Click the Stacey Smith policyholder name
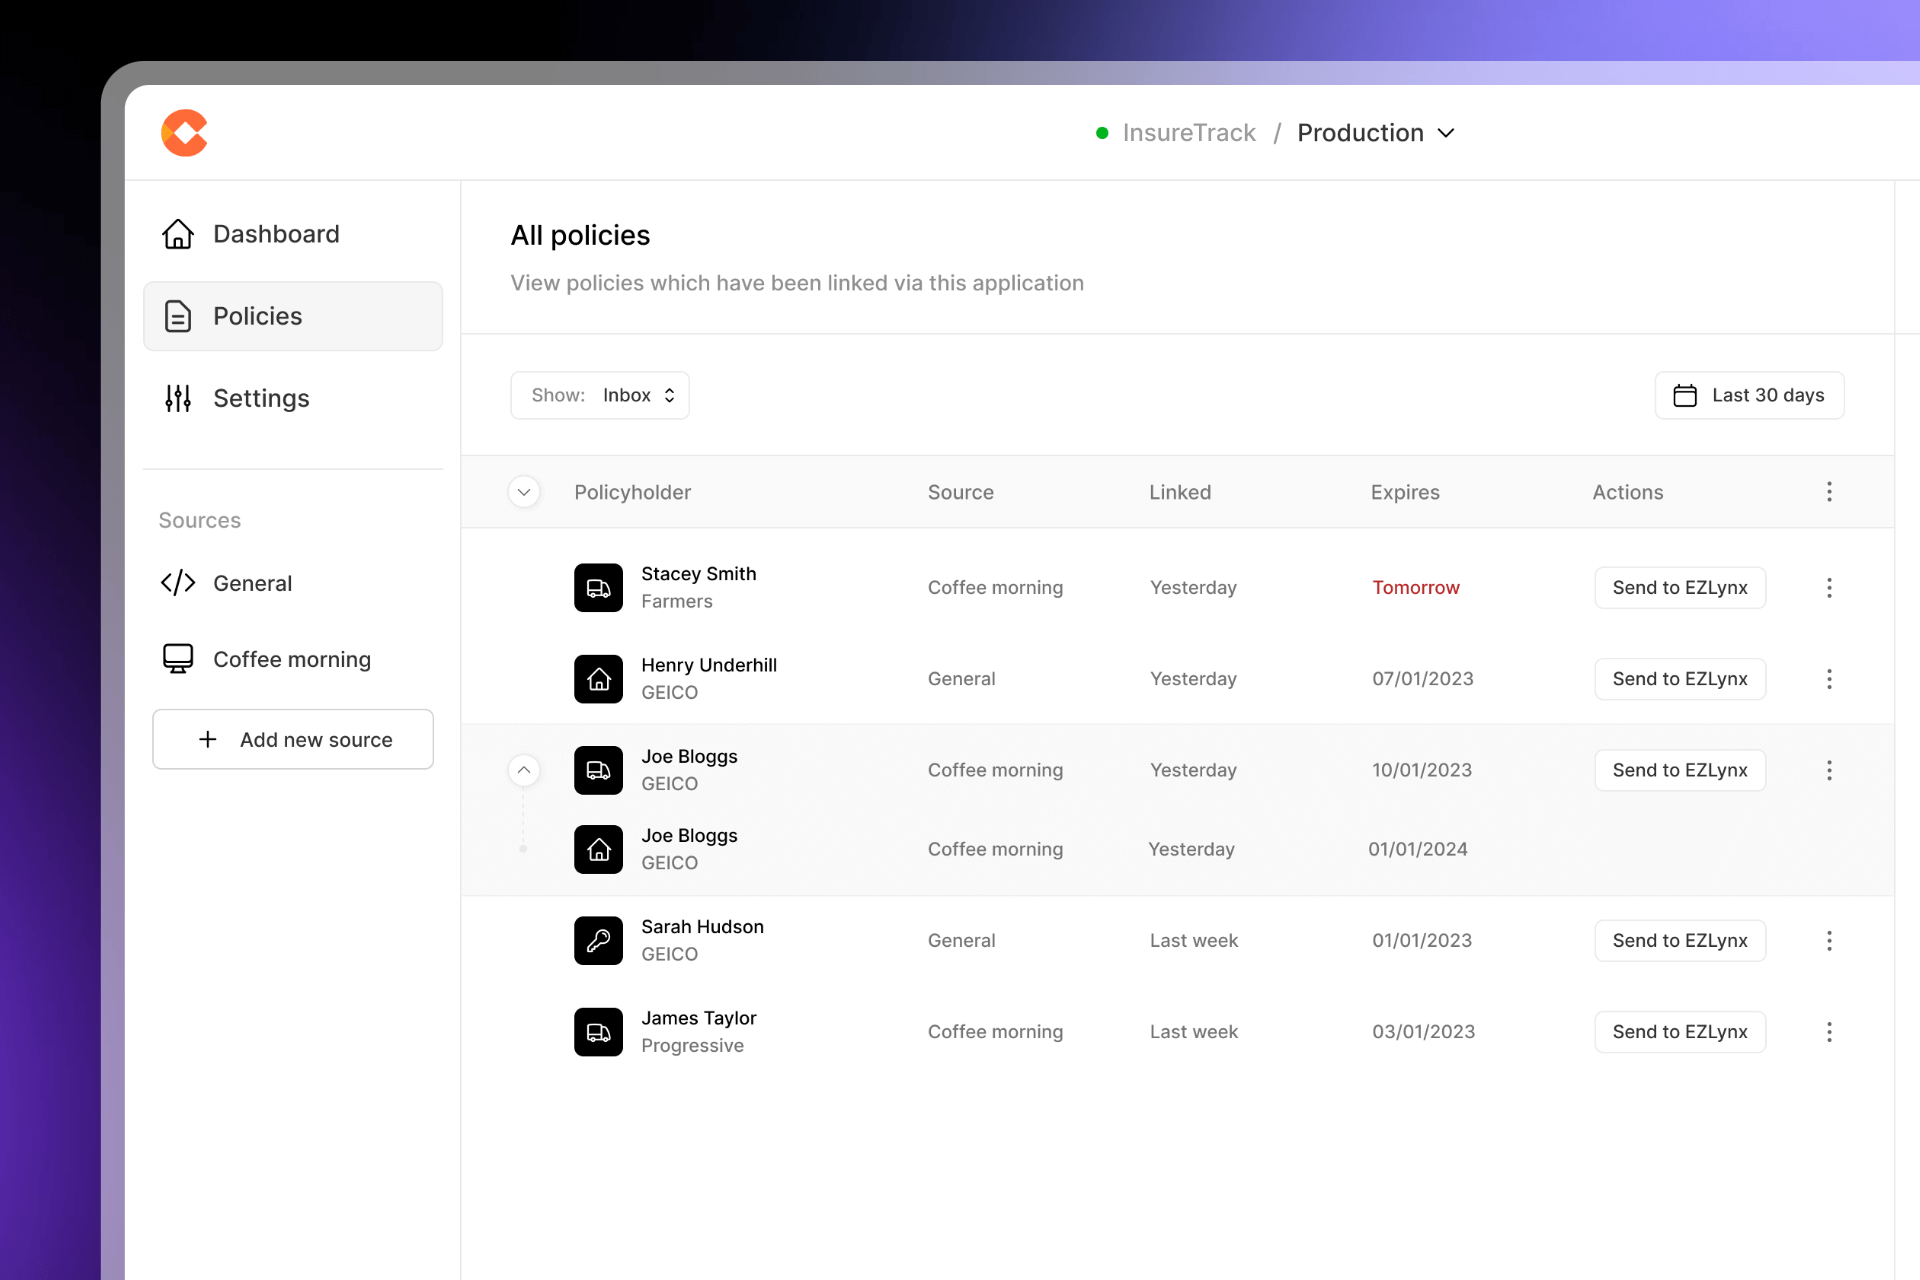 pos(698,574)
